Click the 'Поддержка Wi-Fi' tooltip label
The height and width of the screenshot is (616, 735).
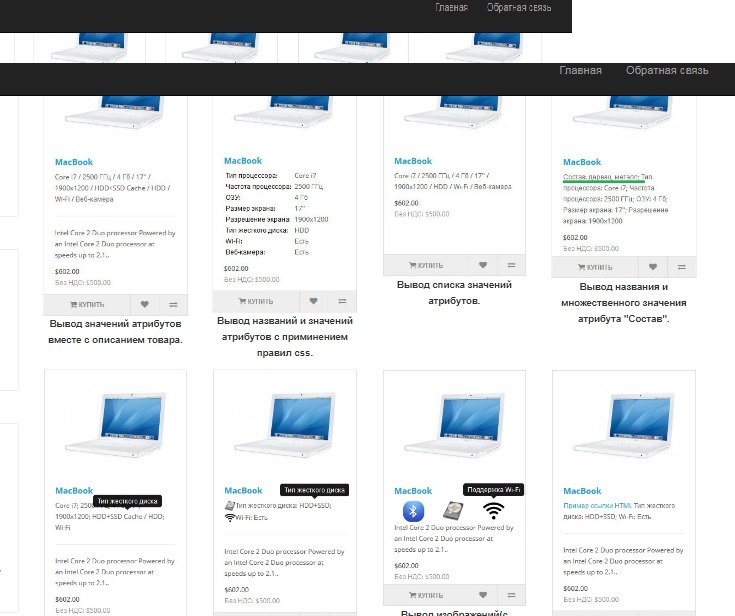point(494,489)
